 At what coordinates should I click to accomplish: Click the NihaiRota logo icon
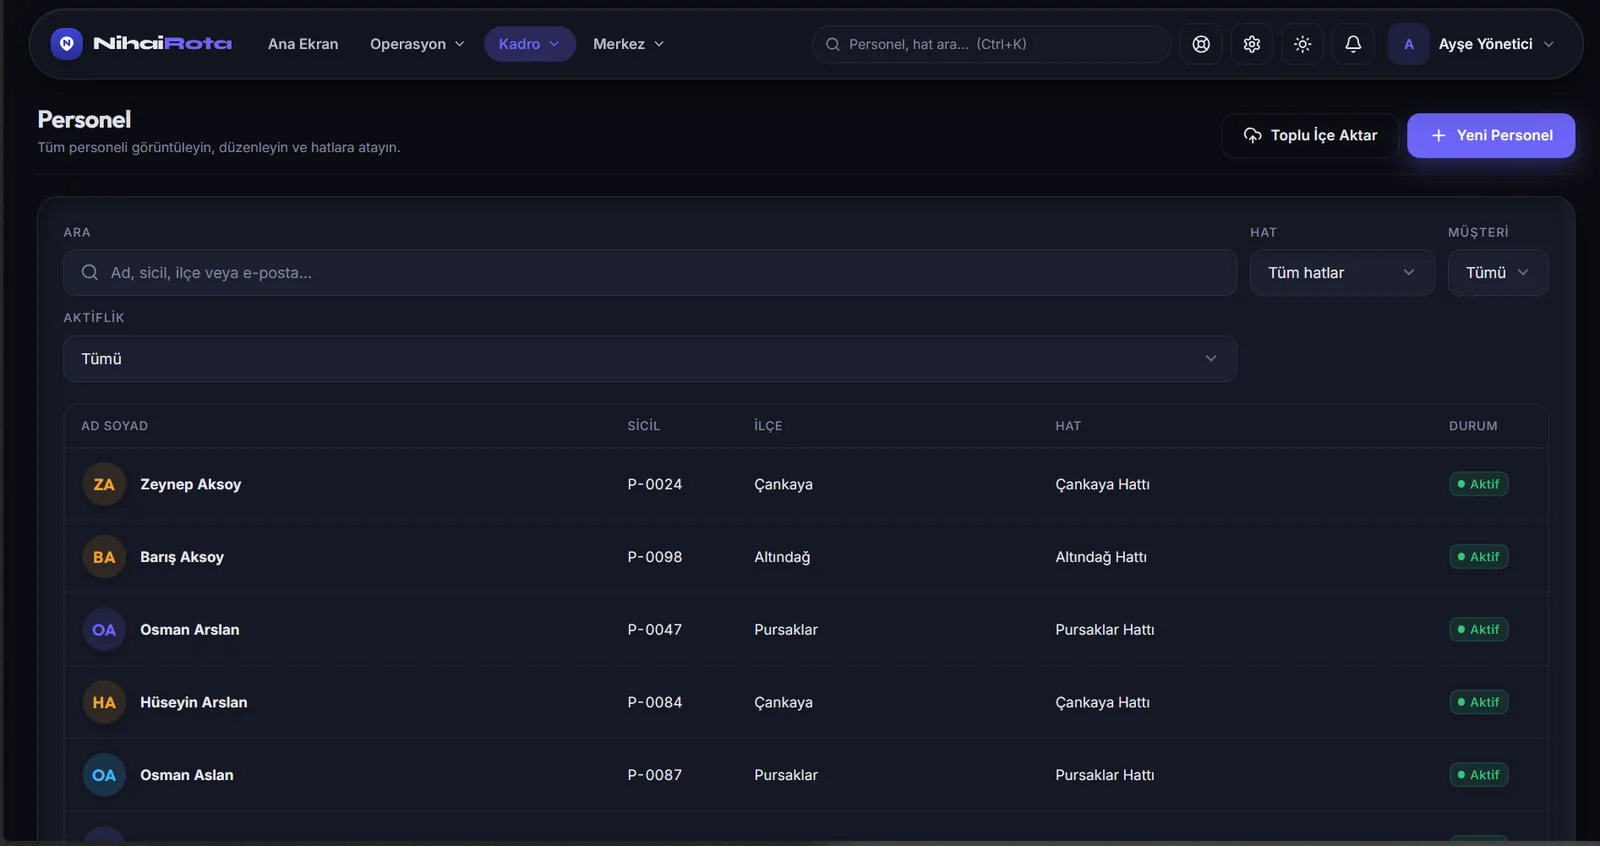tap(67, 44)
